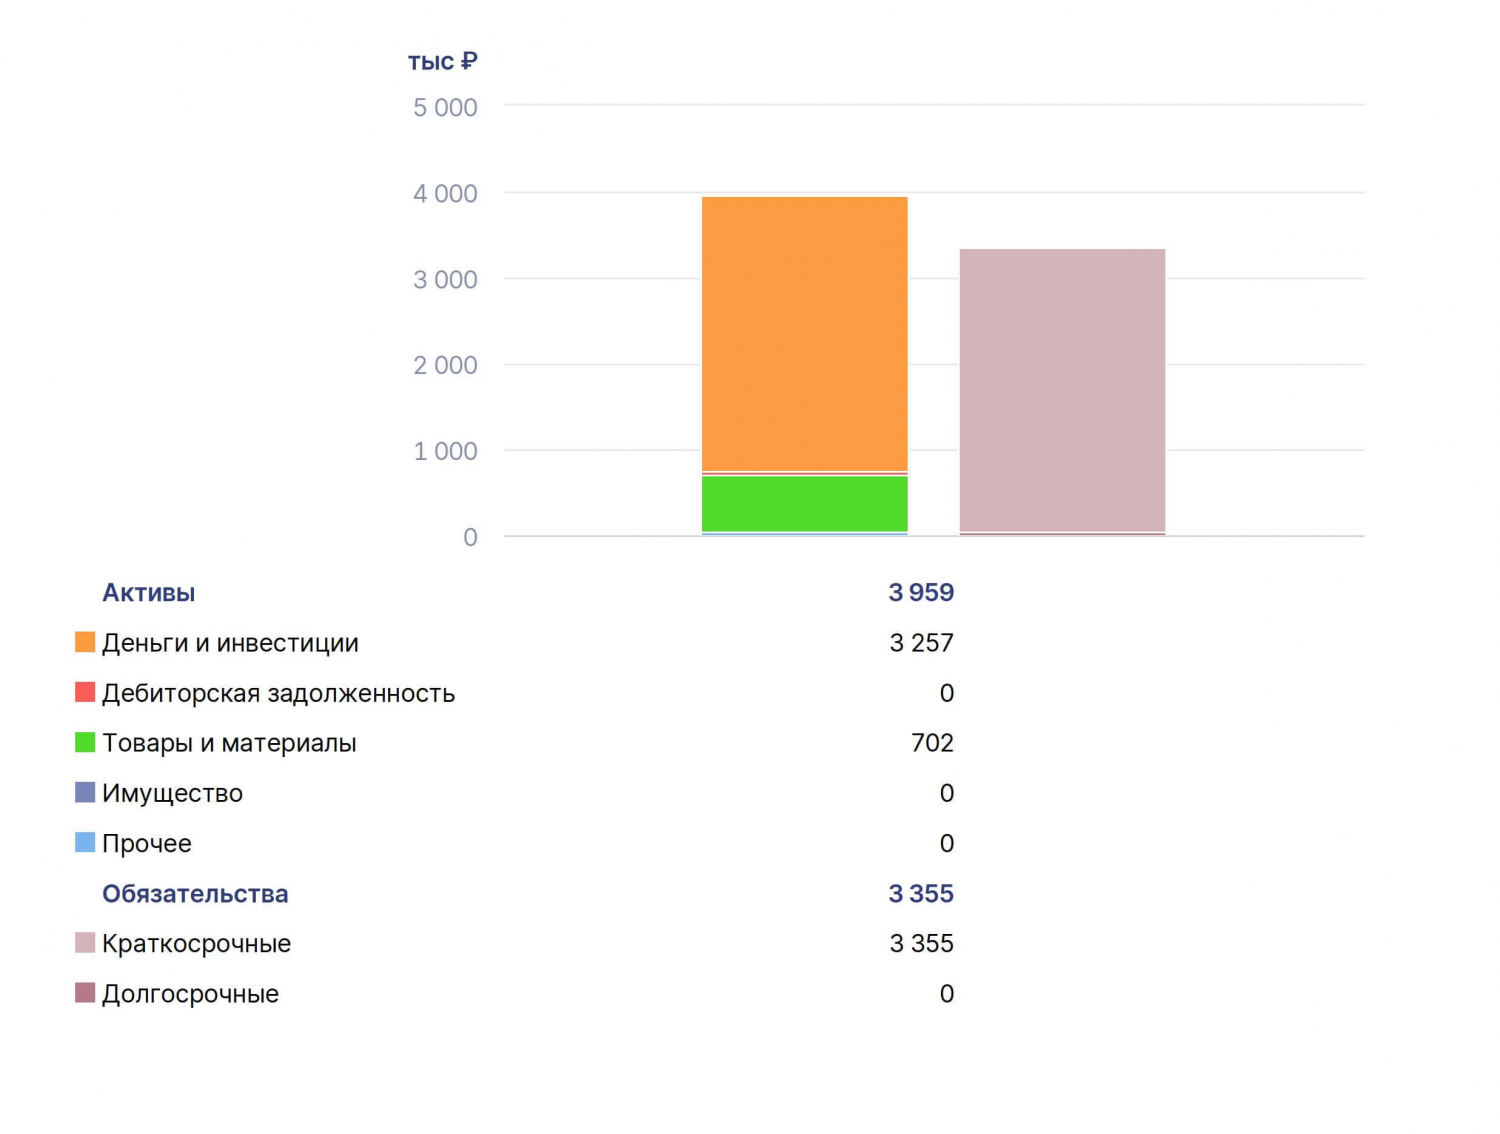Select the light blue 'Прочее' legend swatch
This screenshot has width=1500, height=1134.
click(x=85, y=842)
